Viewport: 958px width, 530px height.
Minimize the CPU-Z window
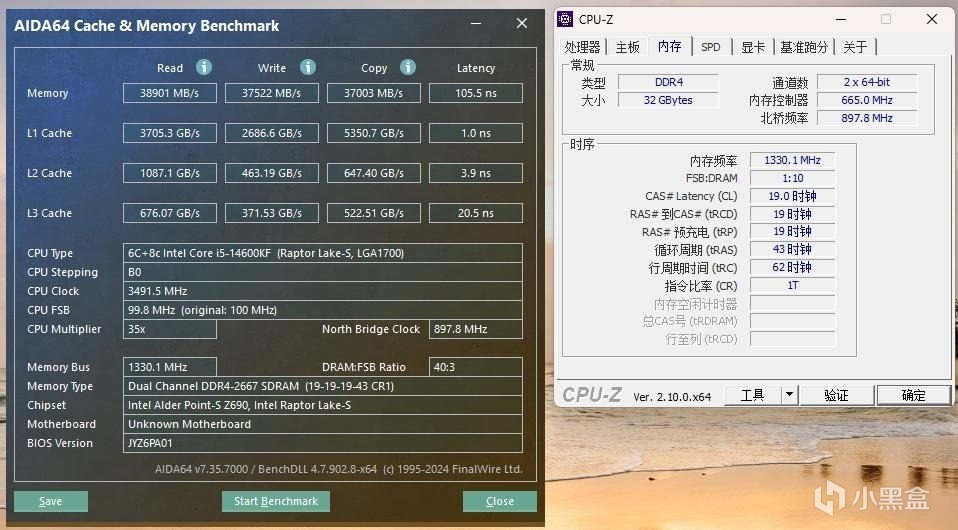coord(841,20)
